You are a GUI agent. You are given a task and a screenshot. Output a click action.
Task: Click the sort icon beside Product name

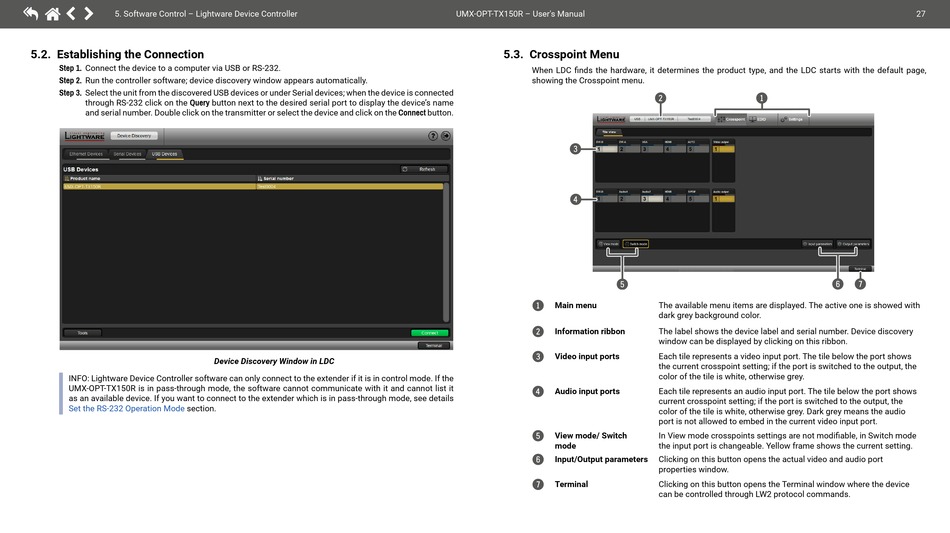tap(67, 179)
